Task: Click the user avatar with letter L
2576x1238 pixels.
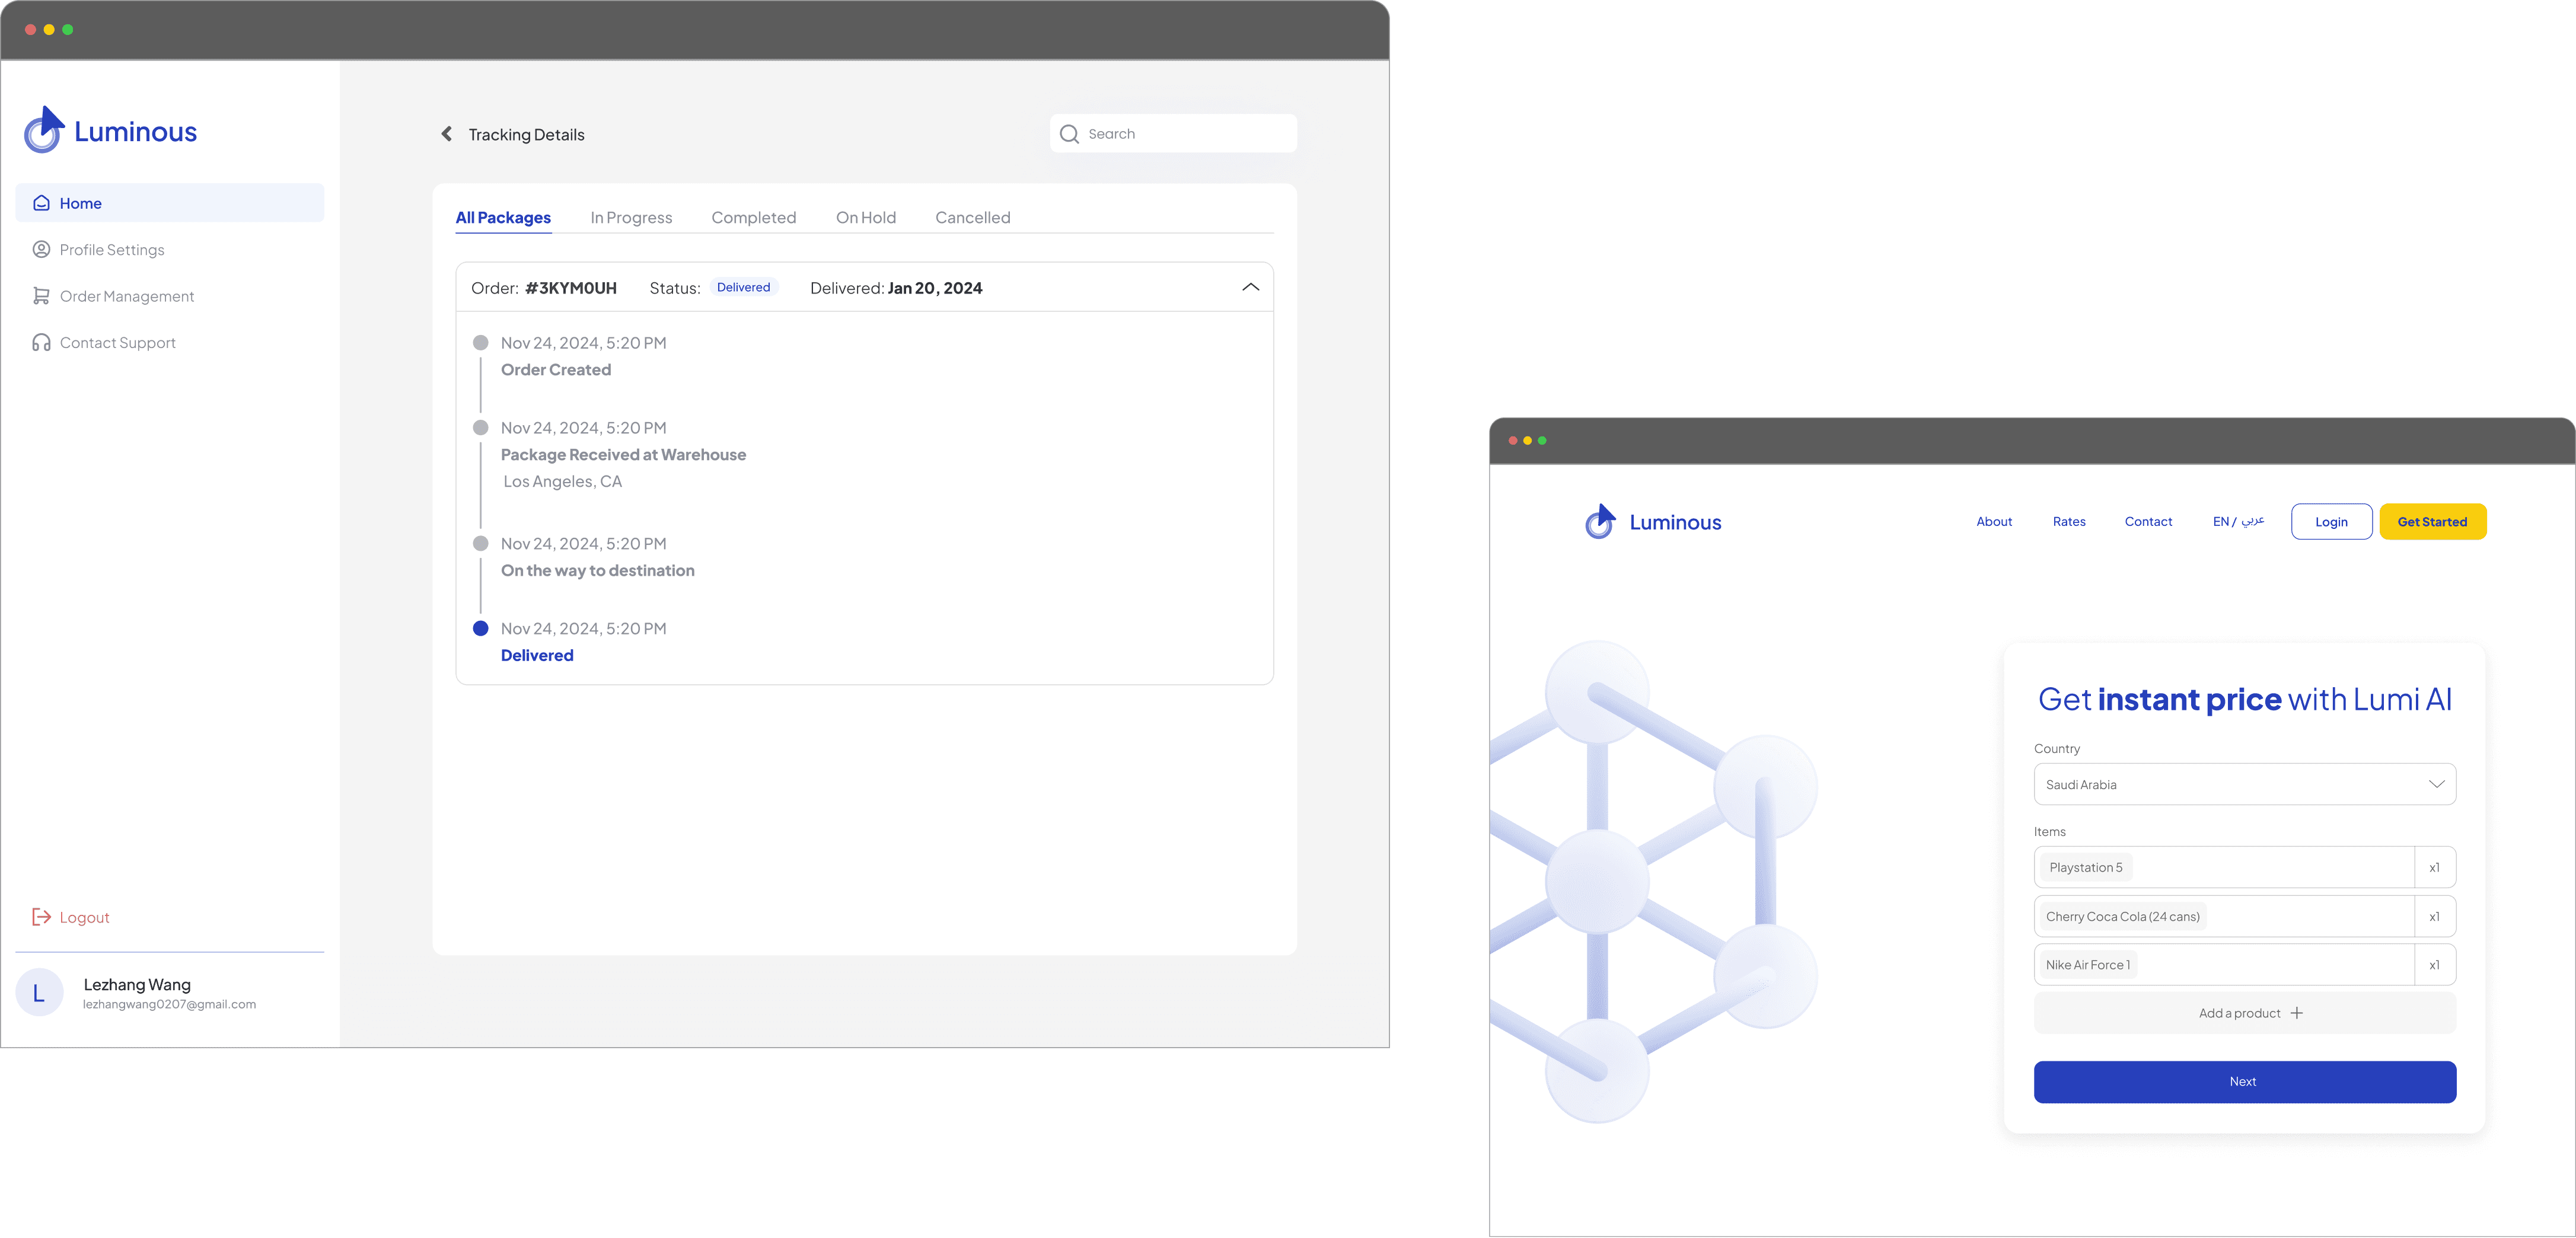Action: tap(40, 993)
